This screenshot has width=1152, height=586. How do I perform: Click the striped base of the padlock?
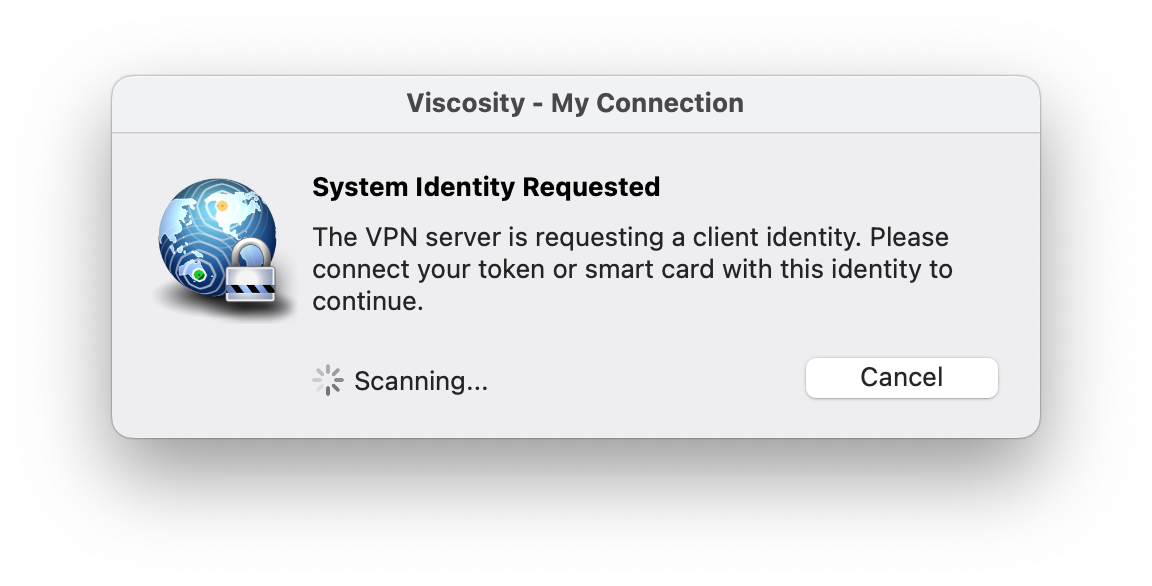pyautogui.click(x=250, y=290)
